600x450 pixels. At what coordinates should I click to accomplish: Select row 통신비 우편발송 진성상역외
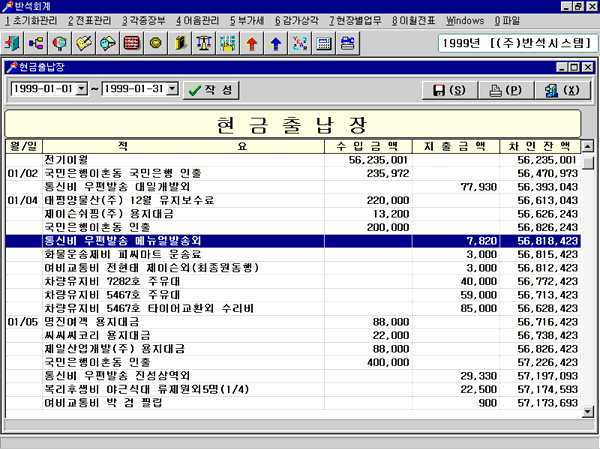pos(293,376)
